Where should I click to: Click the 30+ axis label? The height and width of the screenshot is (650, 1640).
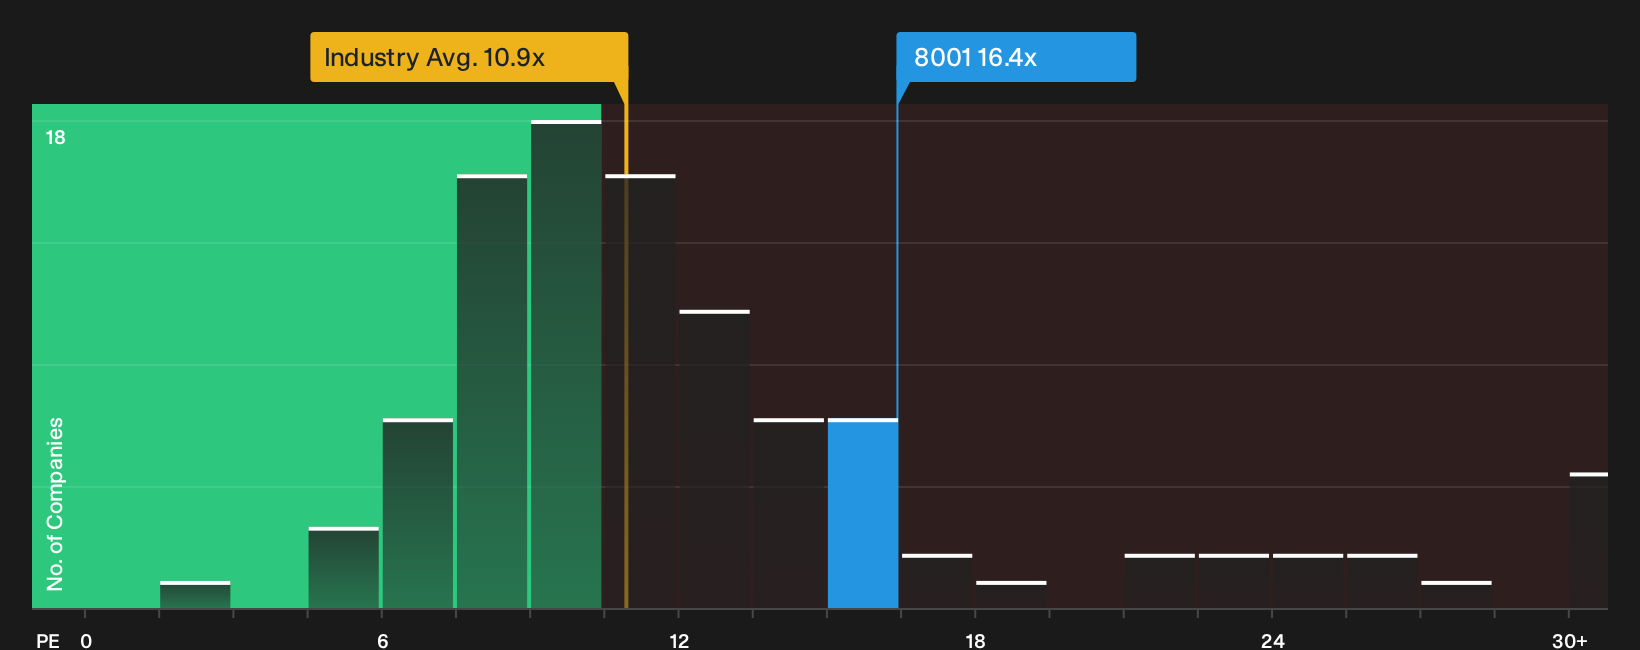pyautogui.click(x=1569, y=640)
